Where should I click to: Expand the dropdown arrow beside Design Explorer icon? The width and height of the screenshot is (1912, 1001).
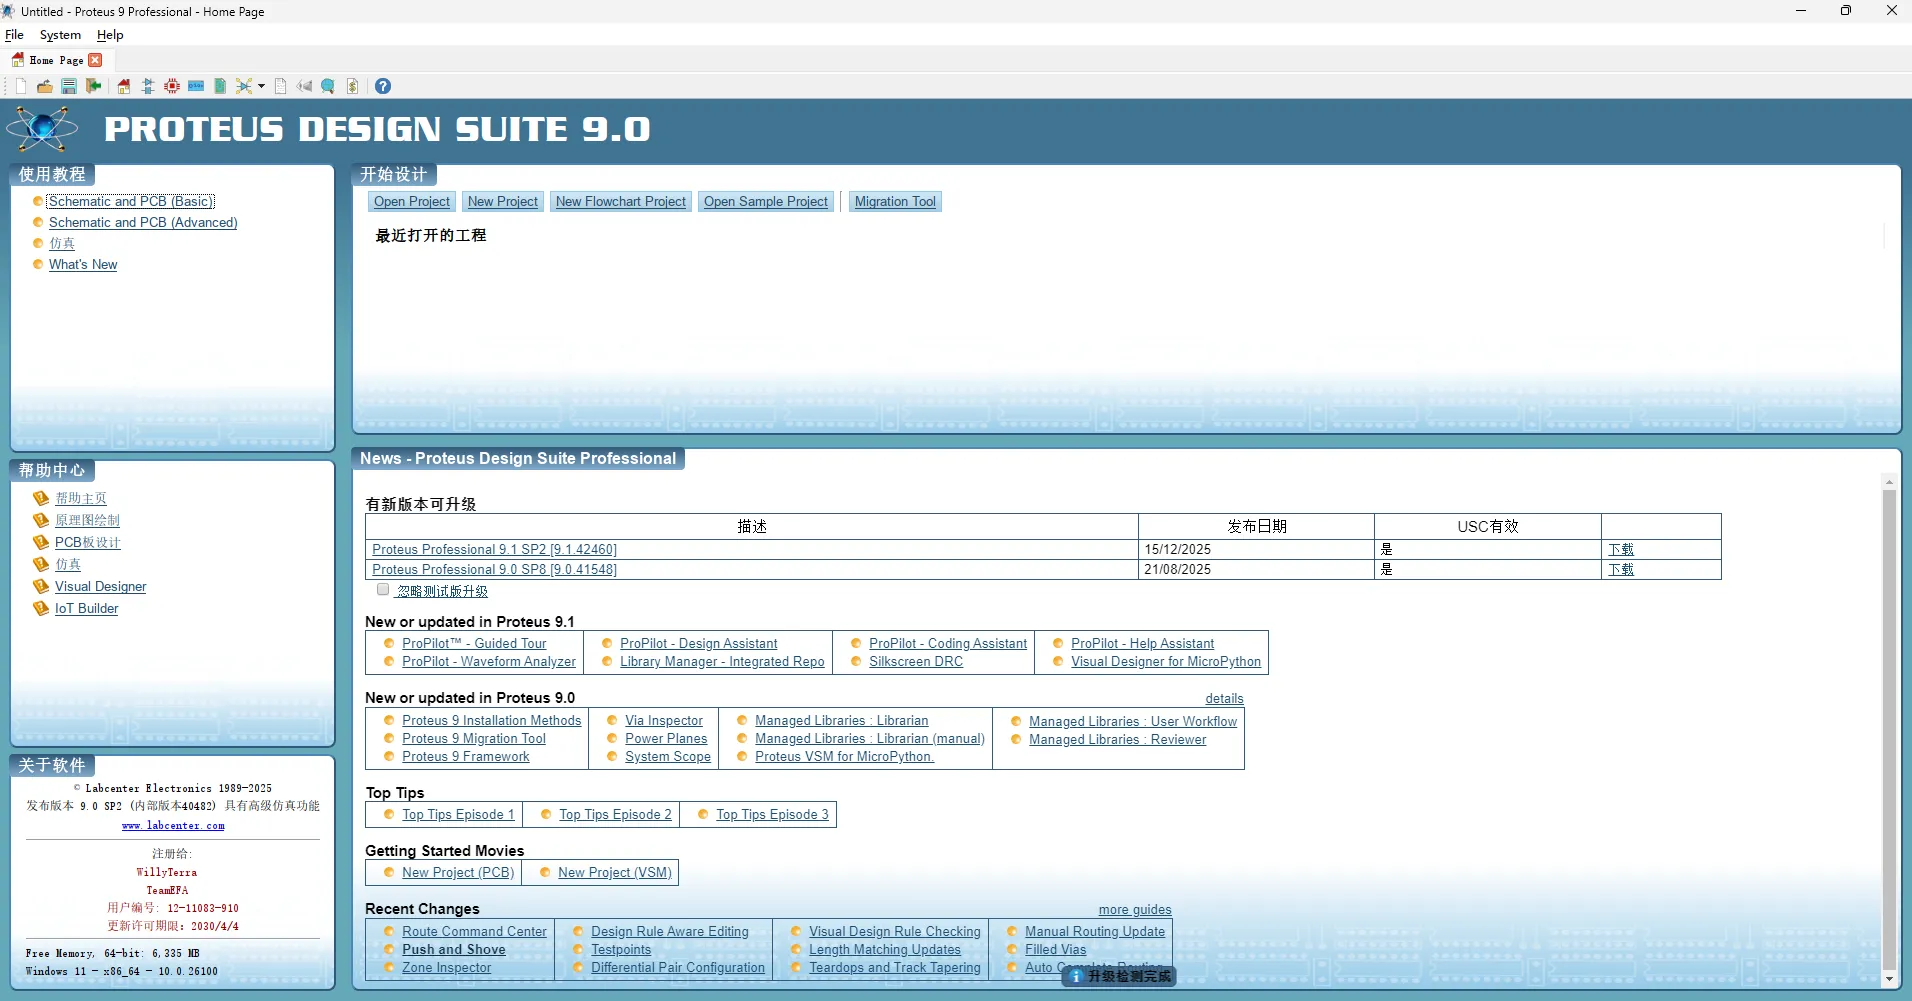point(262,86)
